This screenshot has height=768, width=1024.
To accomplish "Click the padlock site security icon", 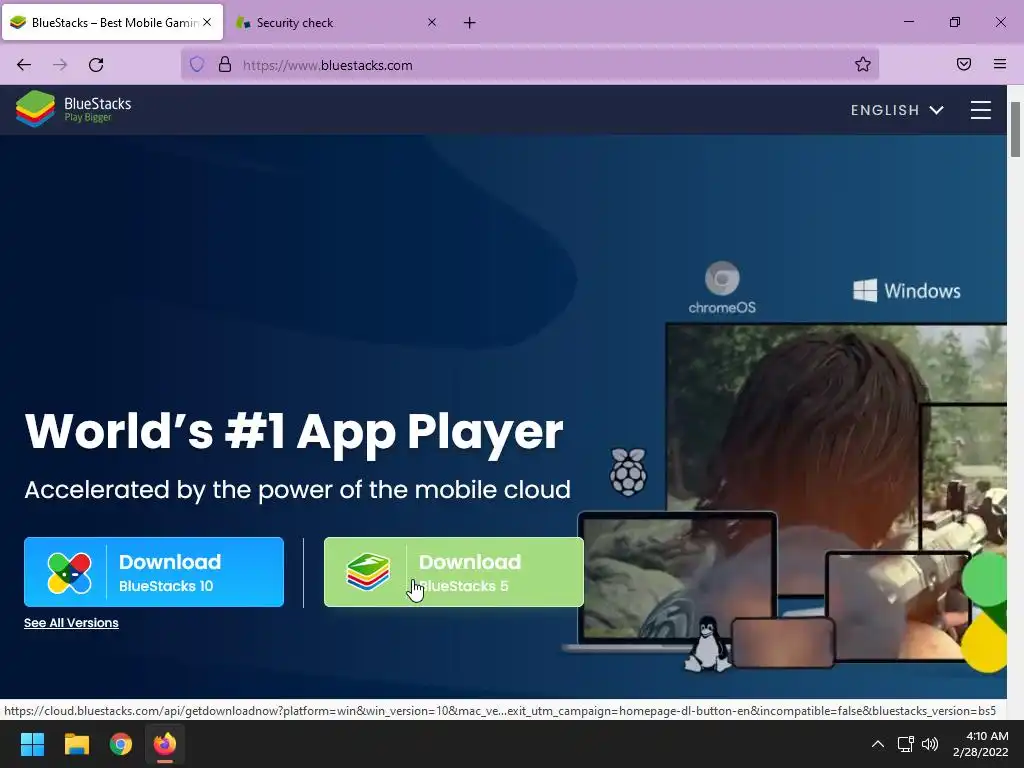I will [225, 65].
